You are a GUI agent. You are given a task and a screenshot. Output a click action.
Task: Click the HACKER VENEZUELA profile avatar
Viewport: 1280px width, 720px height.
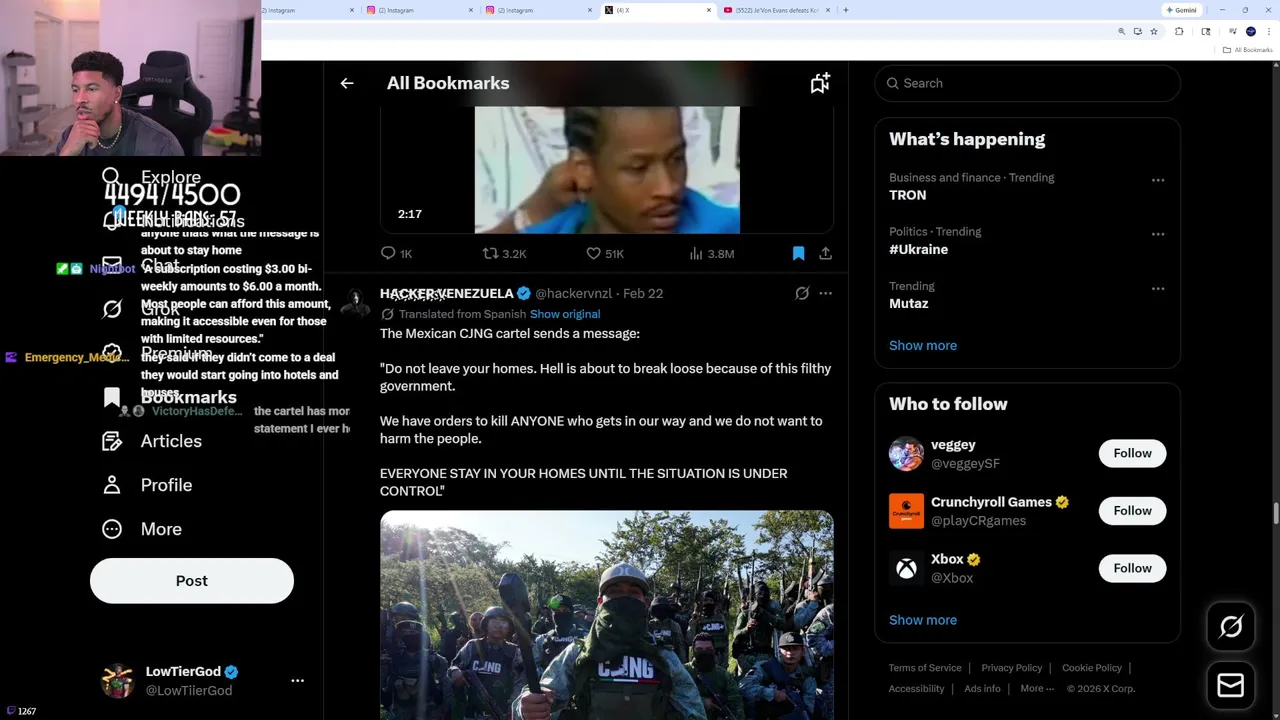[x=355, y=301]
